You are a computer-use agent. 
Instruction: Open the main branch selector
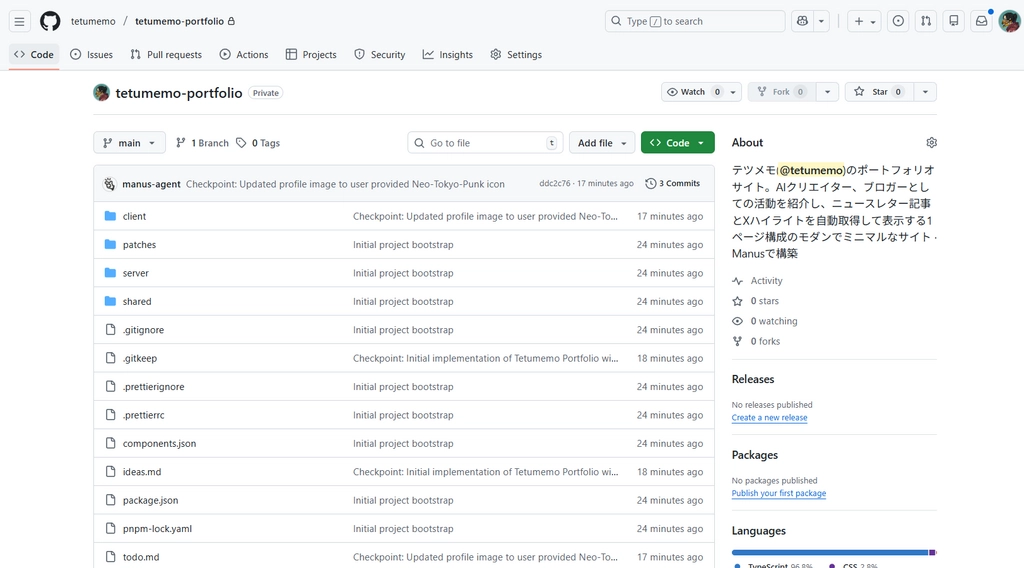pyautogui.click(x=129, y=143)
